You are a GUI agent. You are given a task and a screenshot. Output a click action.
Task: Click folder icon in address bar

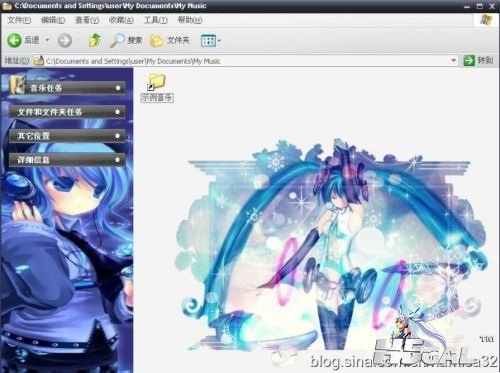39,61
